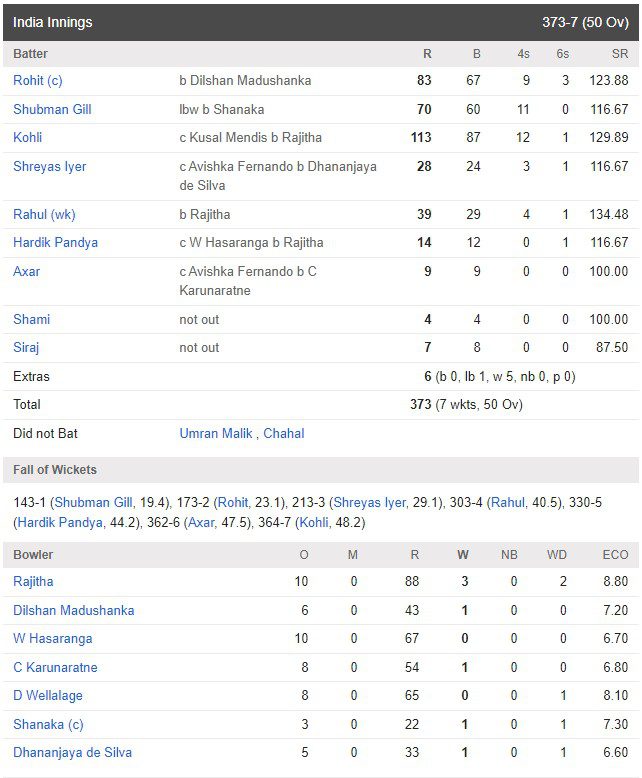Open Dilshan Madushanka bowler link
This screenshot has height=778, width=642.
(x=73, y=610)
